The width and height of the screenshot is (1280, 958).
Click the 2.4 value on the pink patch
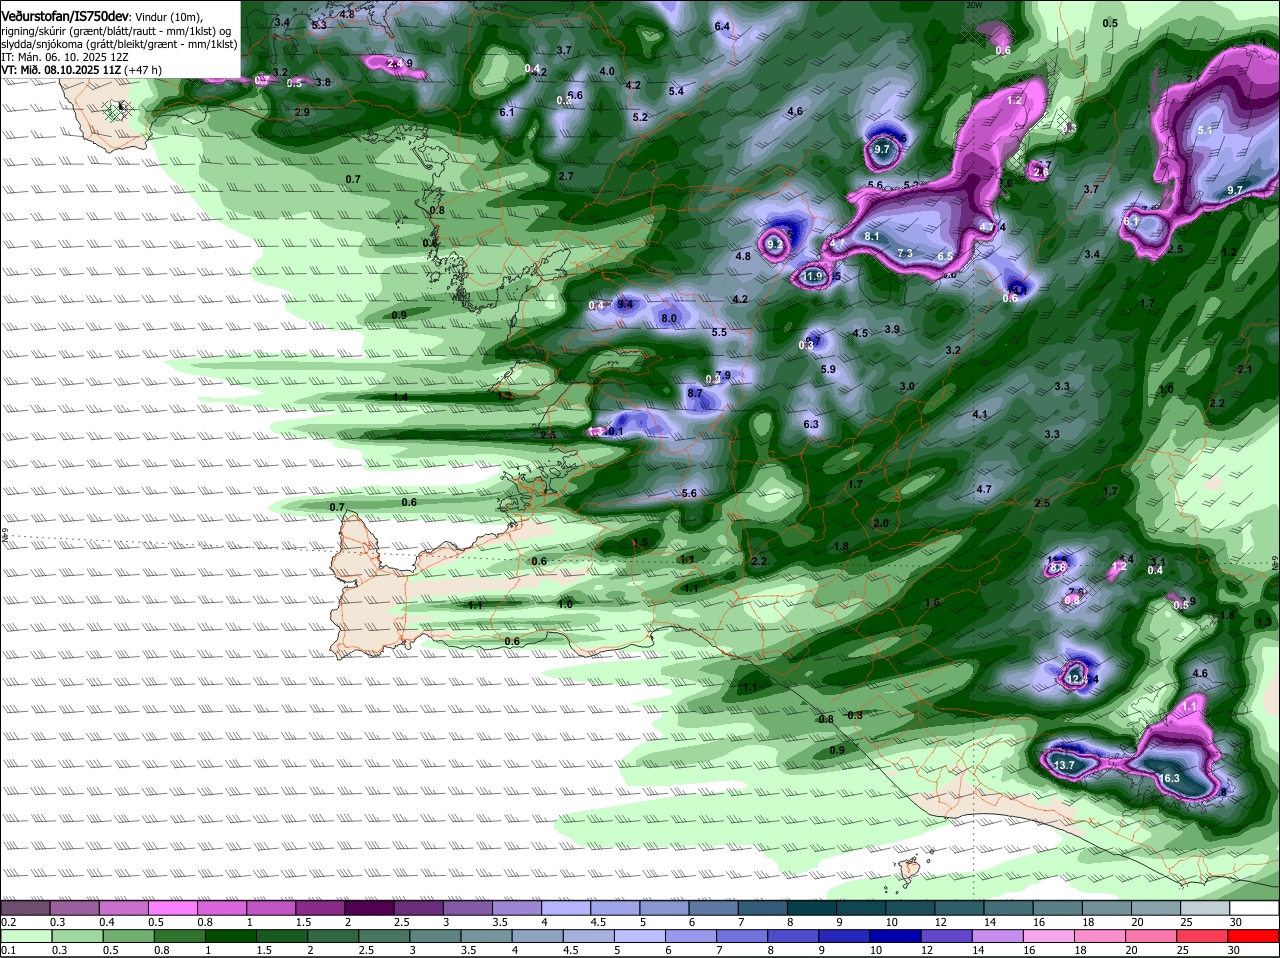[395, 64]
